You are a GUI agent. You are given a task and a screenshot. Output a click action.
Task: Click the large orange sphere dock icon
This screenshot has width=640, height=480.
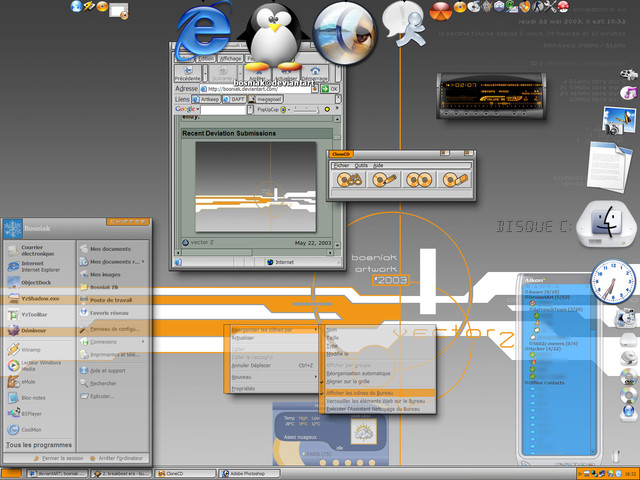[441, 11]
